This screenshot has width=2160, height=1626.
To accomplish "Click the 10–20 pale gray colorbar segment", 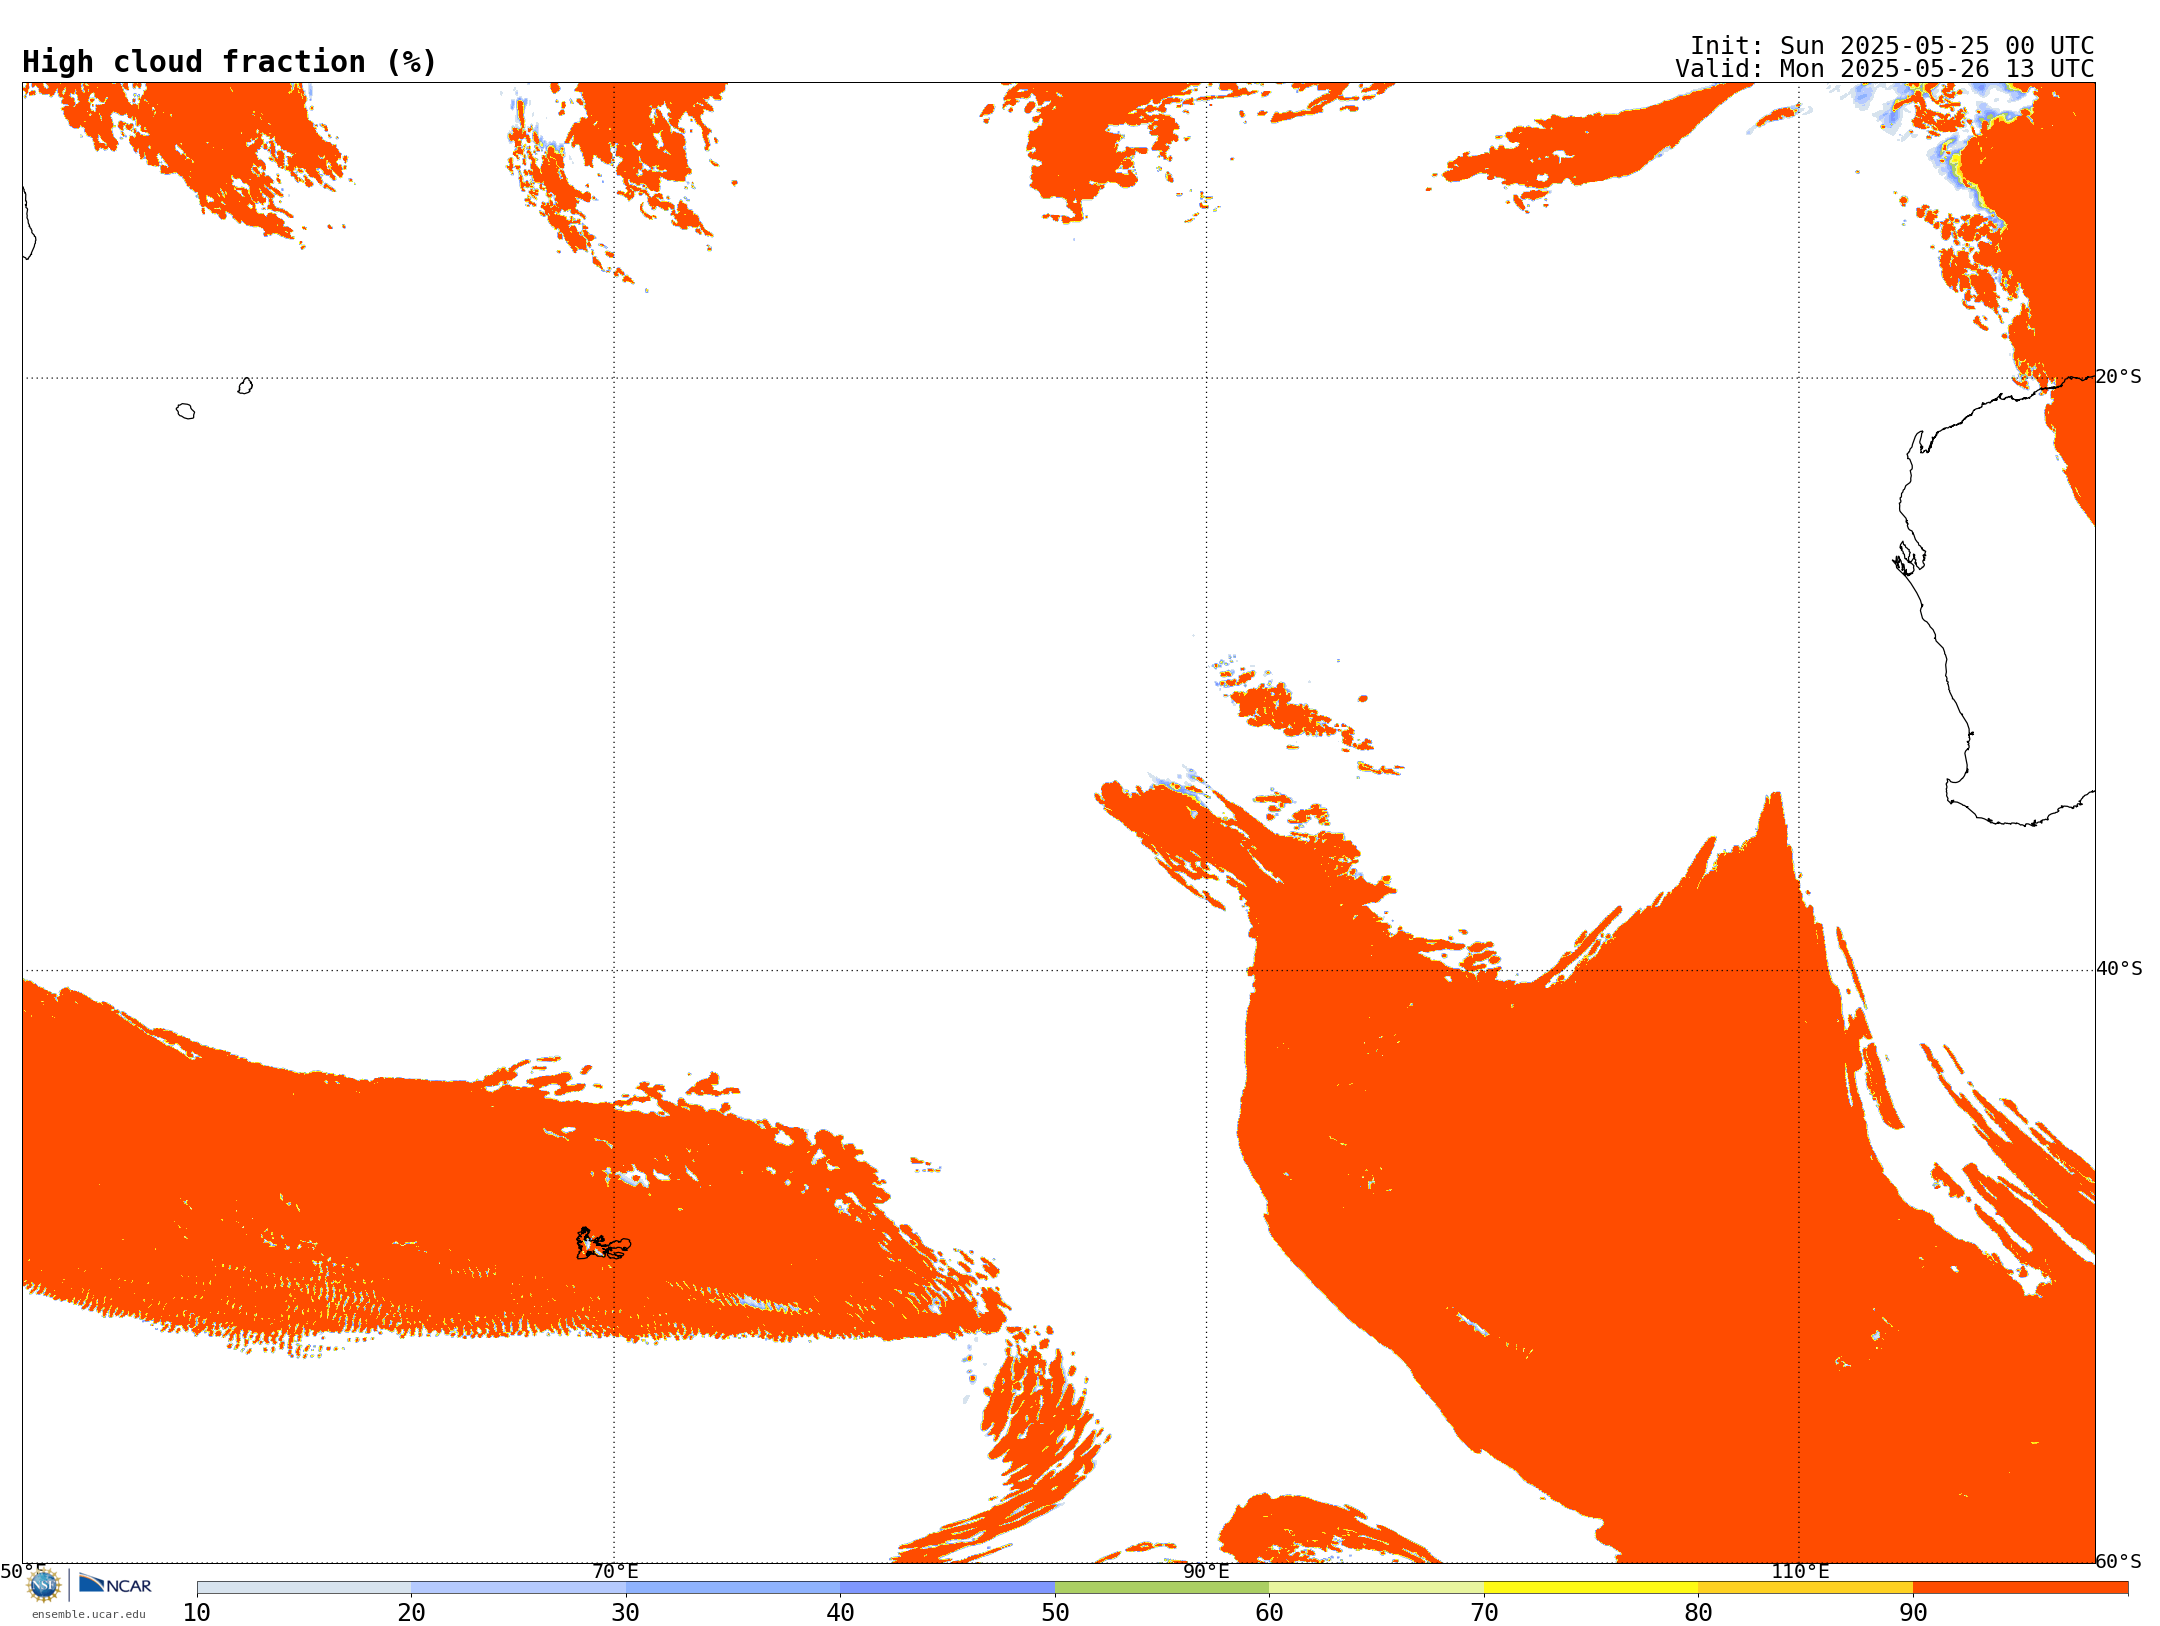I will pos(304,1588).
